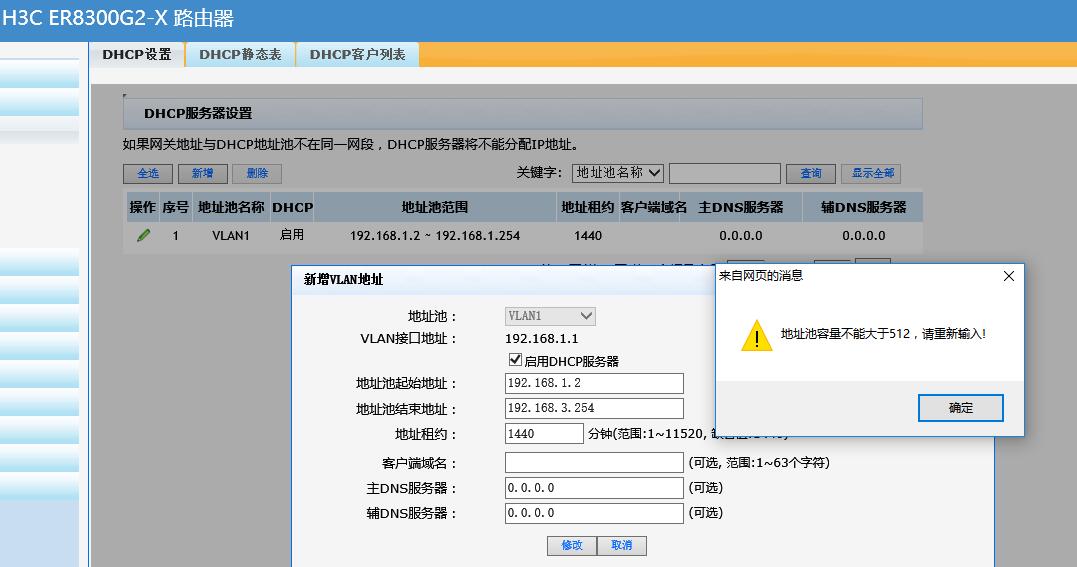Click the 客户端域名 column header

tap(653, 207)
